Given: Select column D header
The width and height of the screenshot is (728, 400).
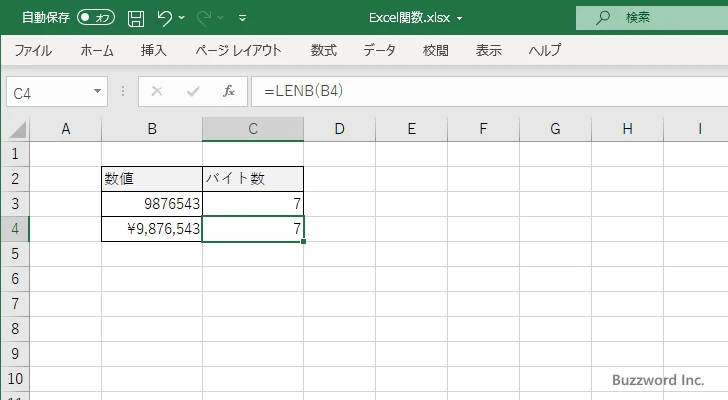Looking at the screenshot, I should (x=339, y=129).
